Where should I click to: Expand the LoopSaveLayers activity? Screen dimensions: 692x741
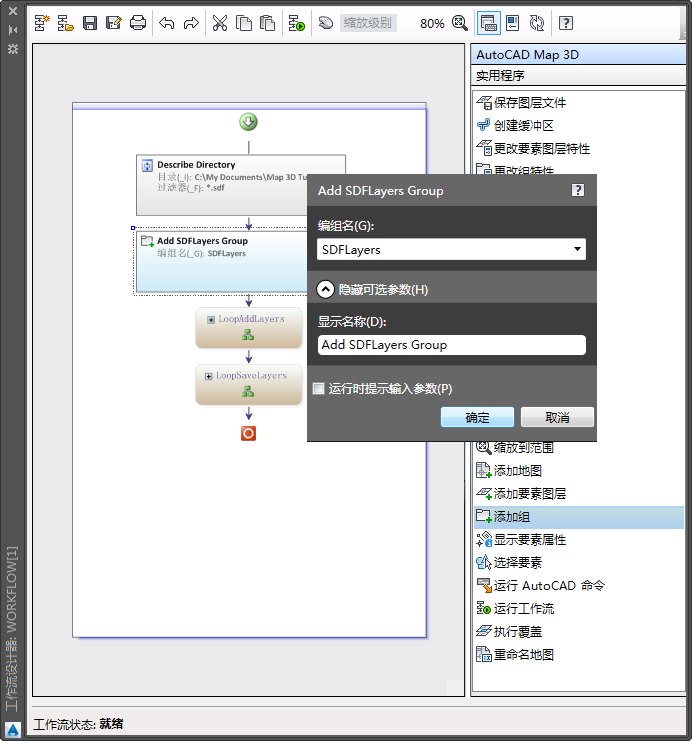208,376
